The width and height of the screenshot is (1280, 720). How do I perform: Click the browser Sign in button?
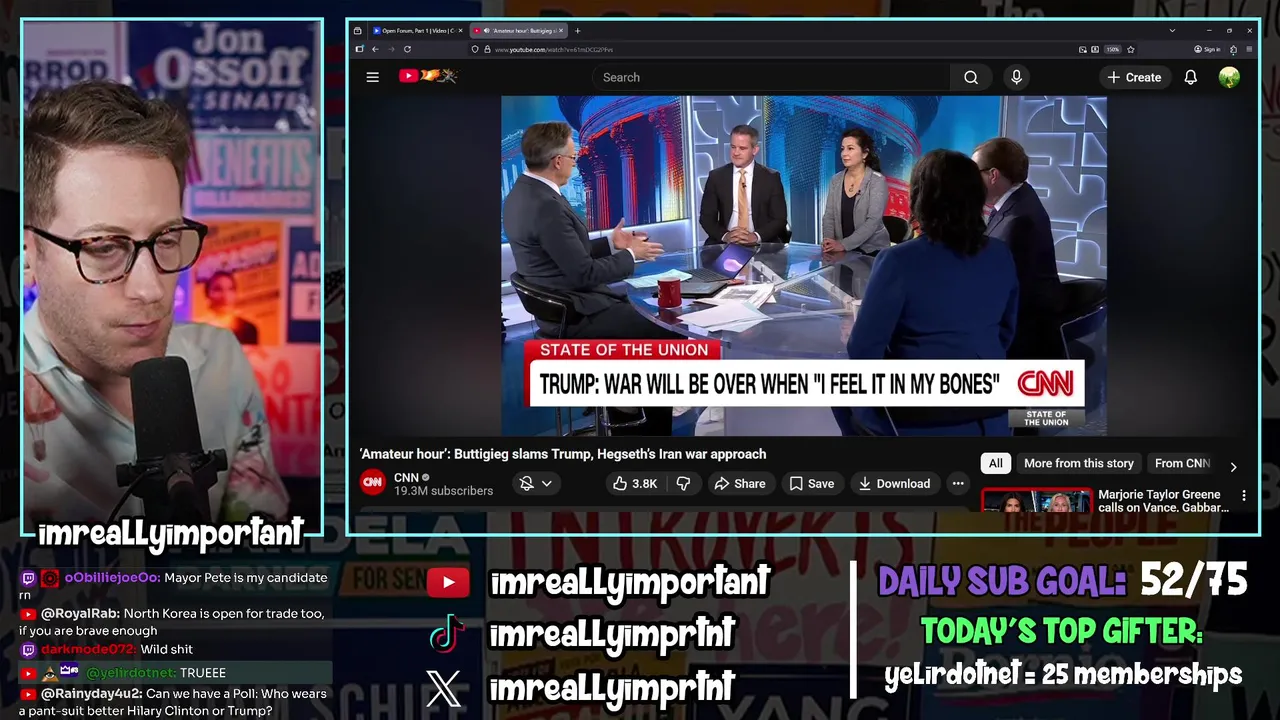[x=1207, y=49]
